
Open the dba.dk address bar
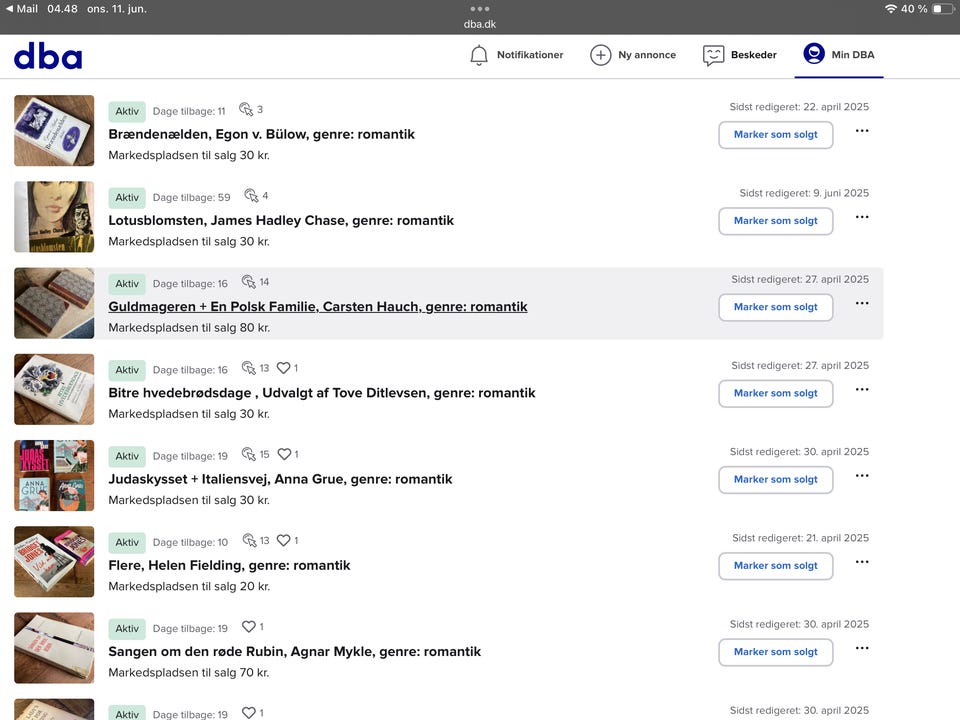[x=480, y=24]
